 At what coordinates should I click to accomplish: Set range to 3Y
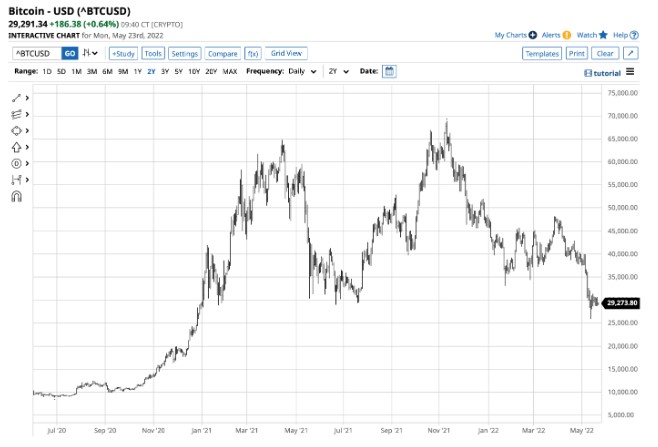[x=165, y=71]
